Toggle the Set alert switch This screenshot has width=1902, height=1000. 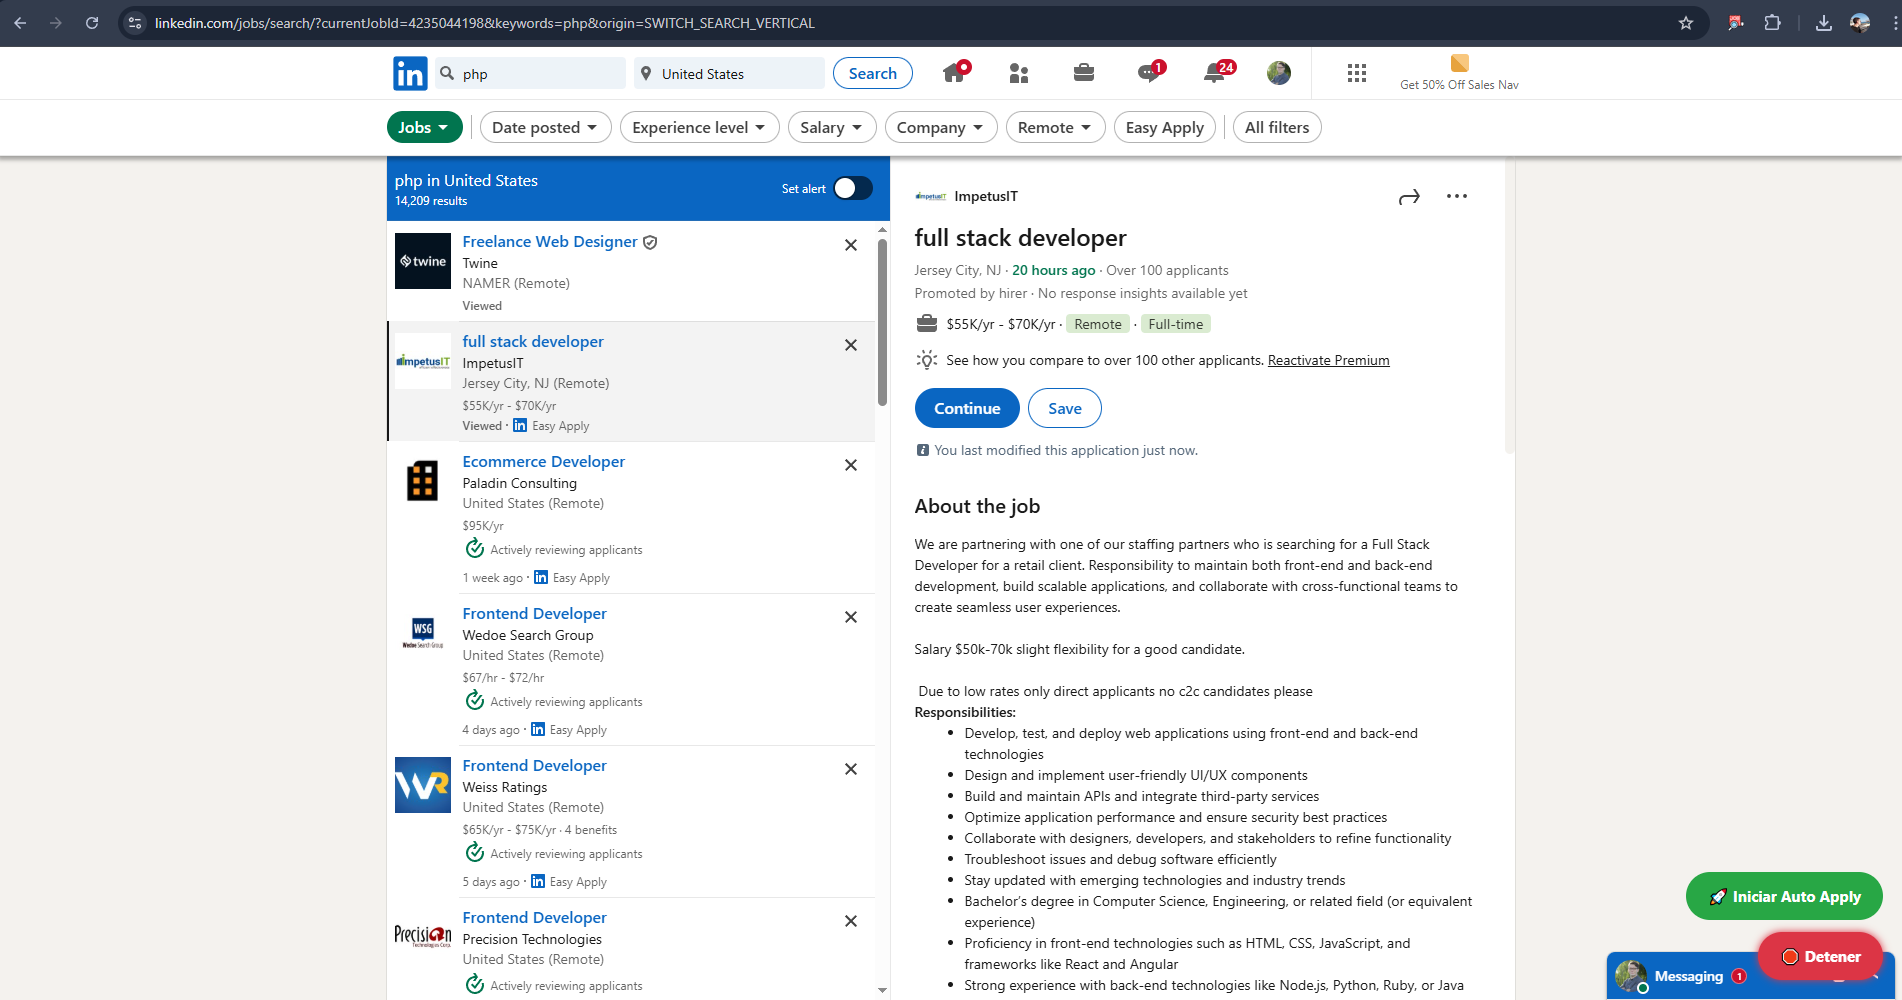(x=853, y=188)
